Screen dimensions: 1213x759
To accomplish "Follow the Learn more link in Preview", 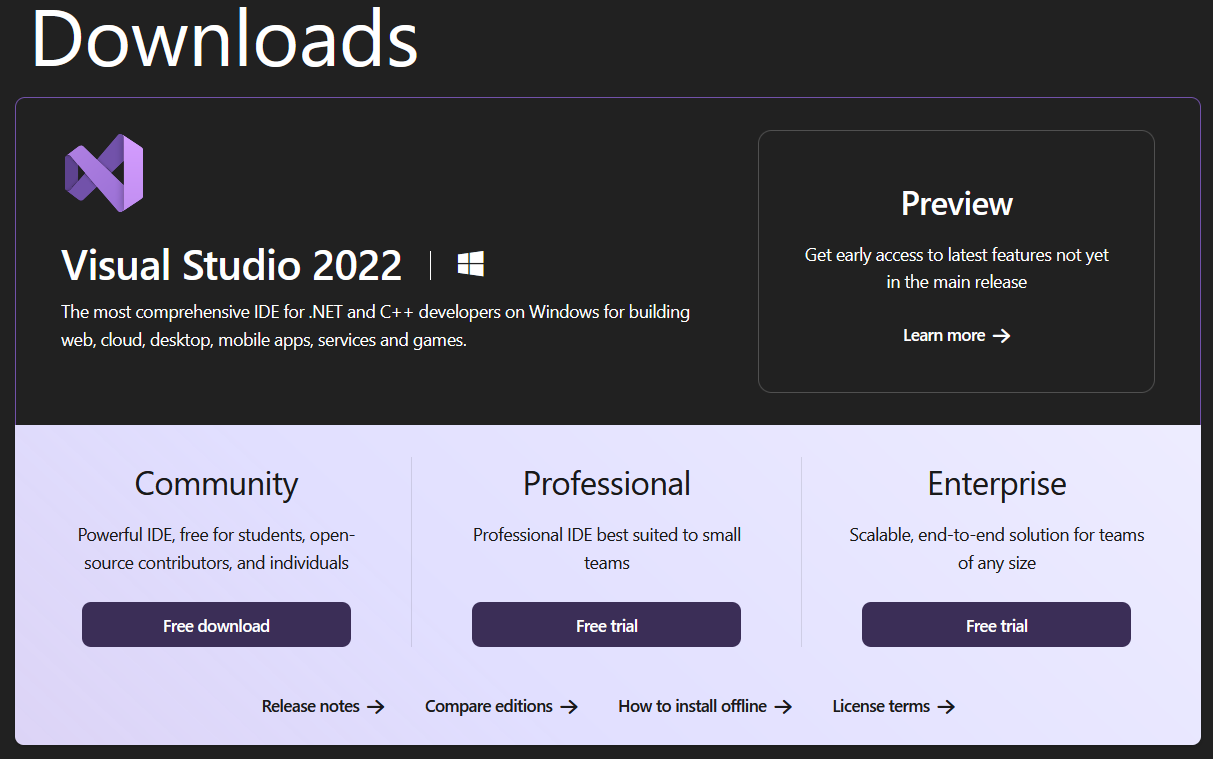I will point(944,335).
